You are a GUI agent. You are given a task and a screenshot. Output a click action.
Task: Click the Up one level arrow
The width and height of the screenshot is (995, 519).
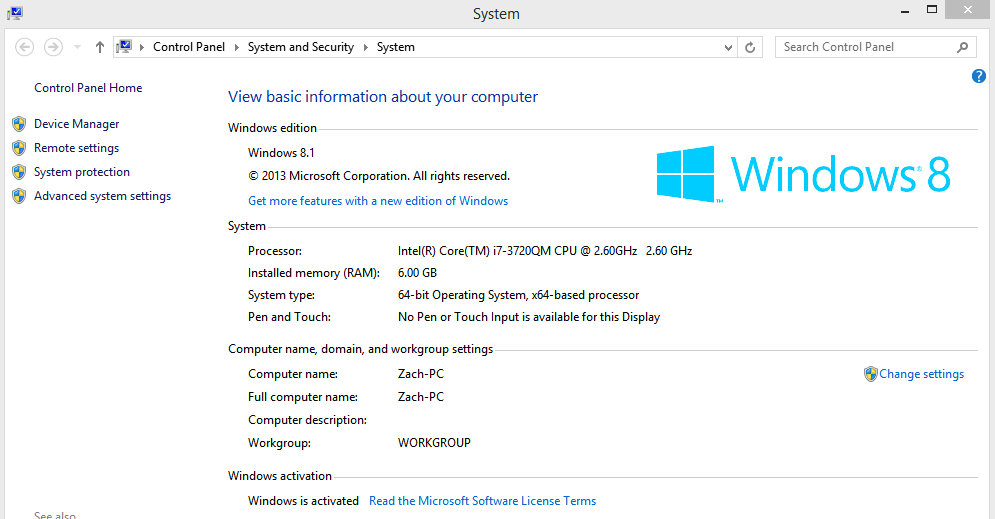[100, 47]
